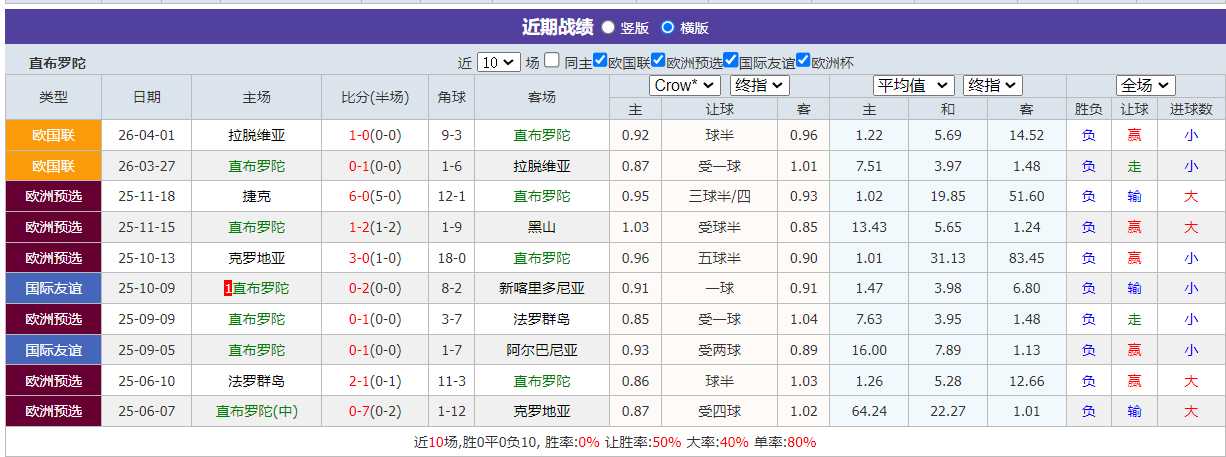This screenshot has width=1226, height=457.
Task: Open the 6-0(5-0) score against 捷克
Action: point(375,196)
